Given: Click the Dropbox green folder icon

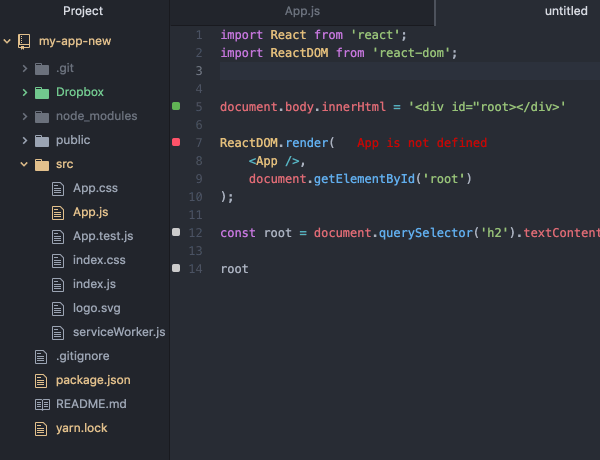Looking at the screenshot, I should click(x=42, y=93).
